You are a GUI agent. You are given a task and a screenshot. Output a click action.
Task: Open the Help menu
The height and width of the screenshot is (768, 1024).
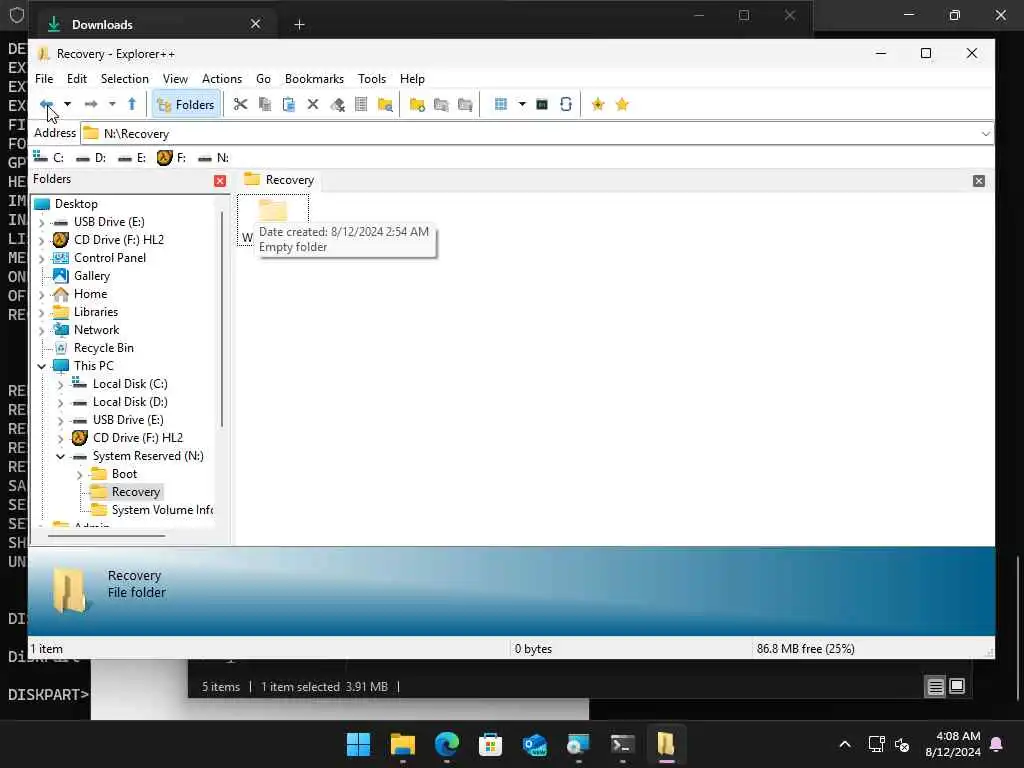coord(412,78)
